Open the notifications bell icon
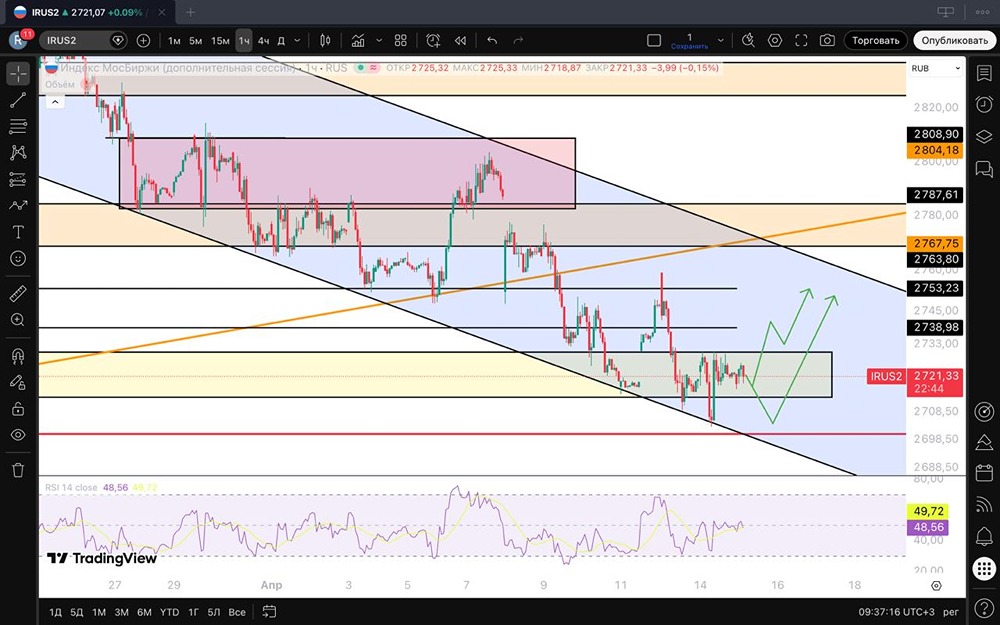The image size is (1000, 625). (x=984, y=536)
